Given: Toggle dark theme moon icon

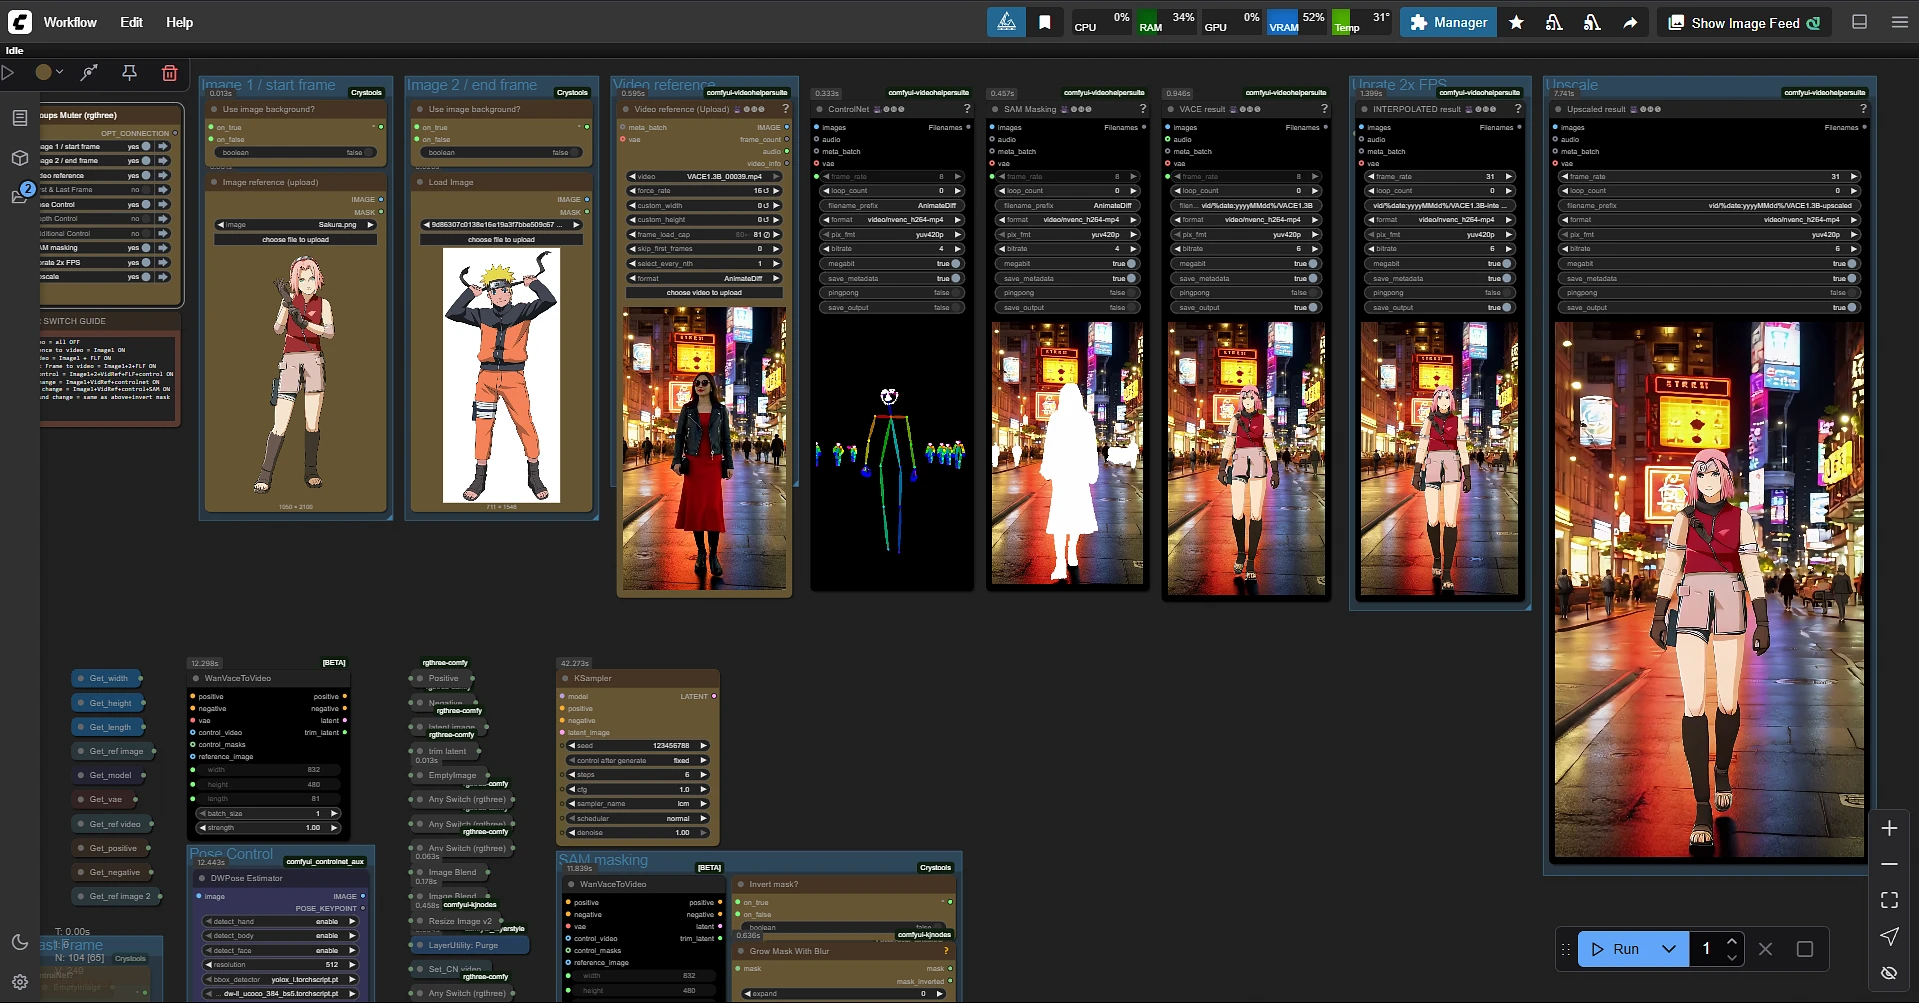Looking at the screenshot, I should coord(20,942).
